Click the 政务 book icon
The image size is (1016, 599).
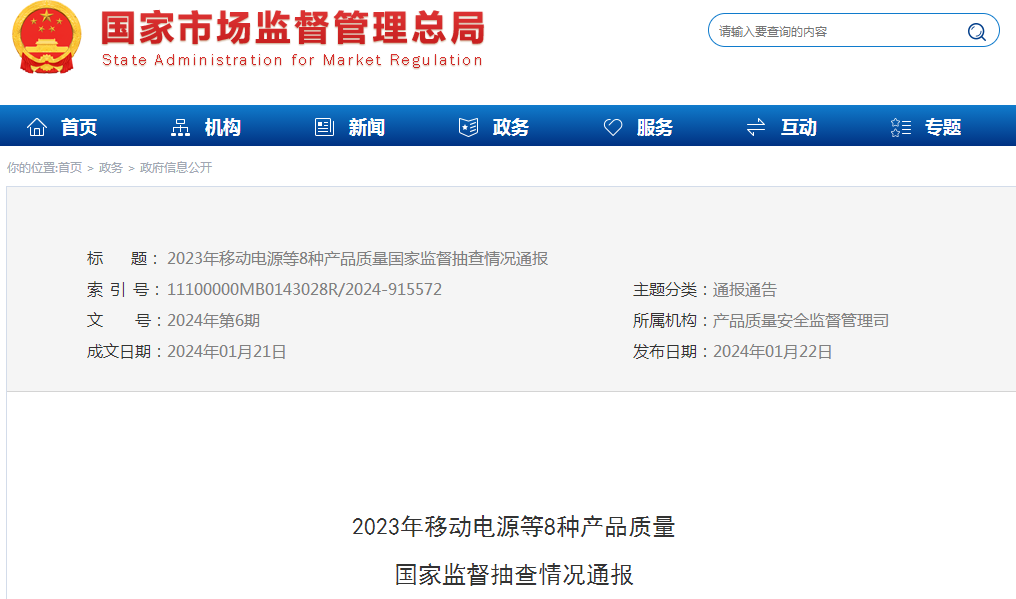click(467, 126)
